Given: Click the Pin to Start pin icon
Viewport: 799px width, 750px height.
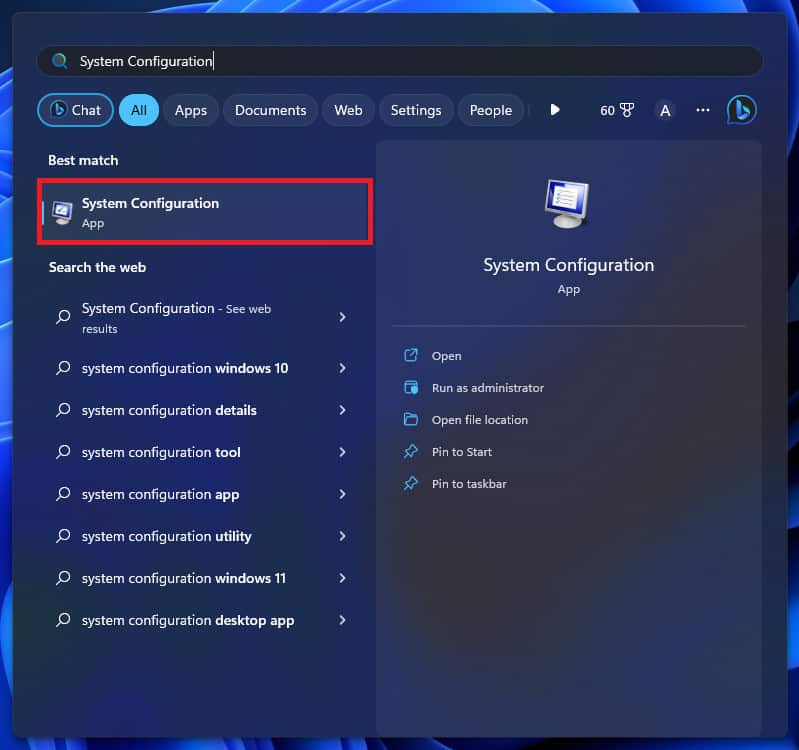Looking at the screenshot, I should click(410, 452).
